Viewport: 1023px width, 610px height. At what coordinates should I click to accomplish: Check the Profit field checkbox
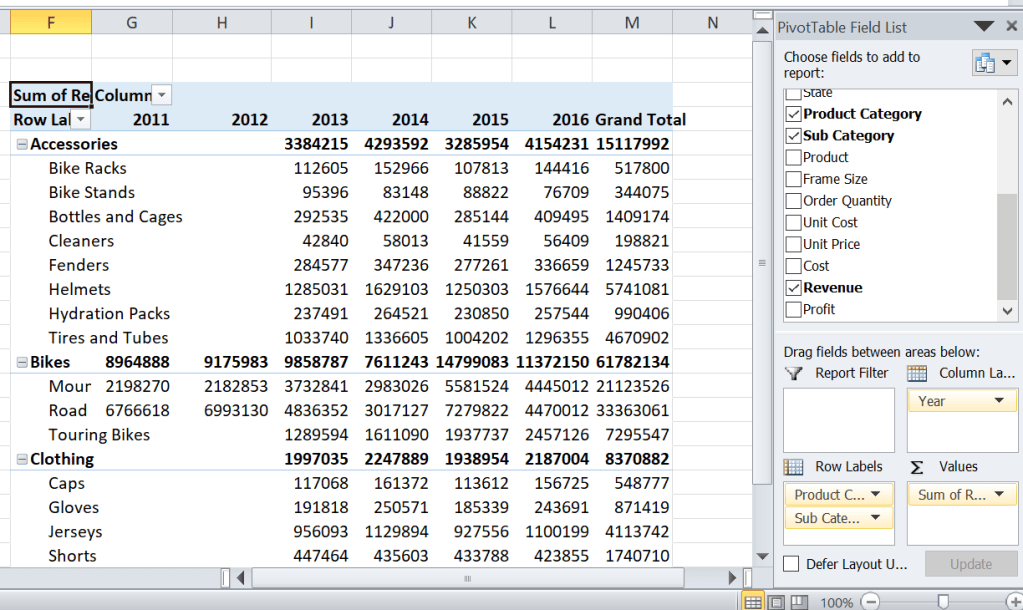tap(794, 310)
